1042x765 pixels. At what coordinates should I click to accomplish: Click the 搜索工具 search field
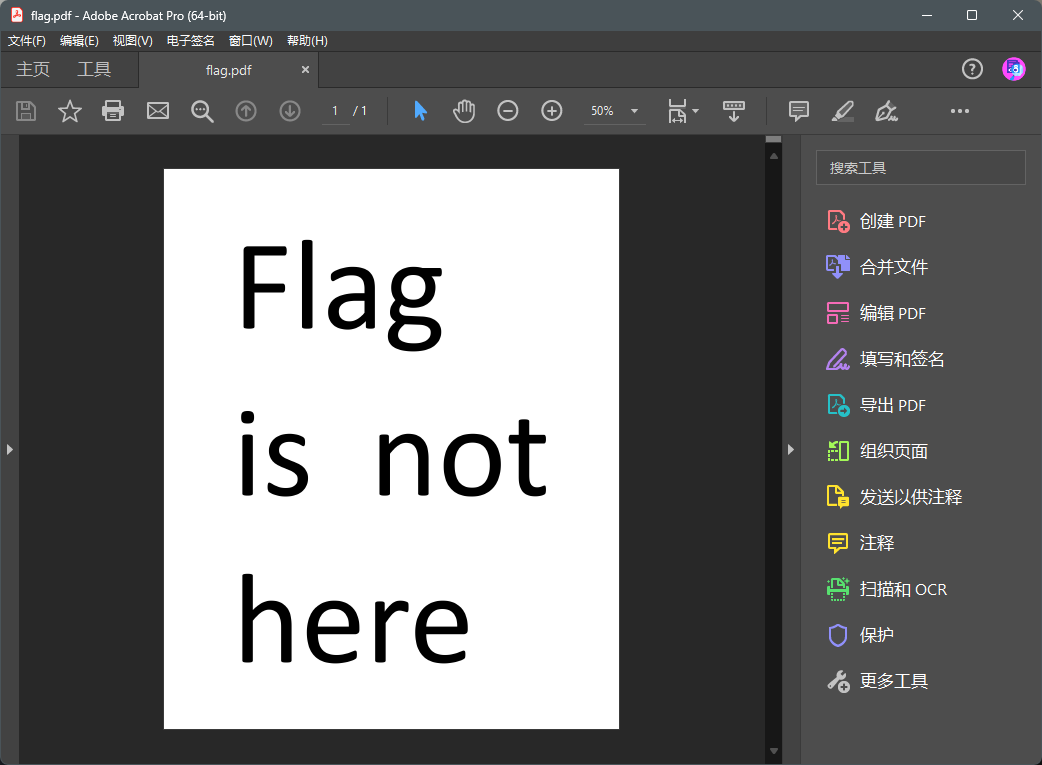pyautogui.click(x=920, y=168)
